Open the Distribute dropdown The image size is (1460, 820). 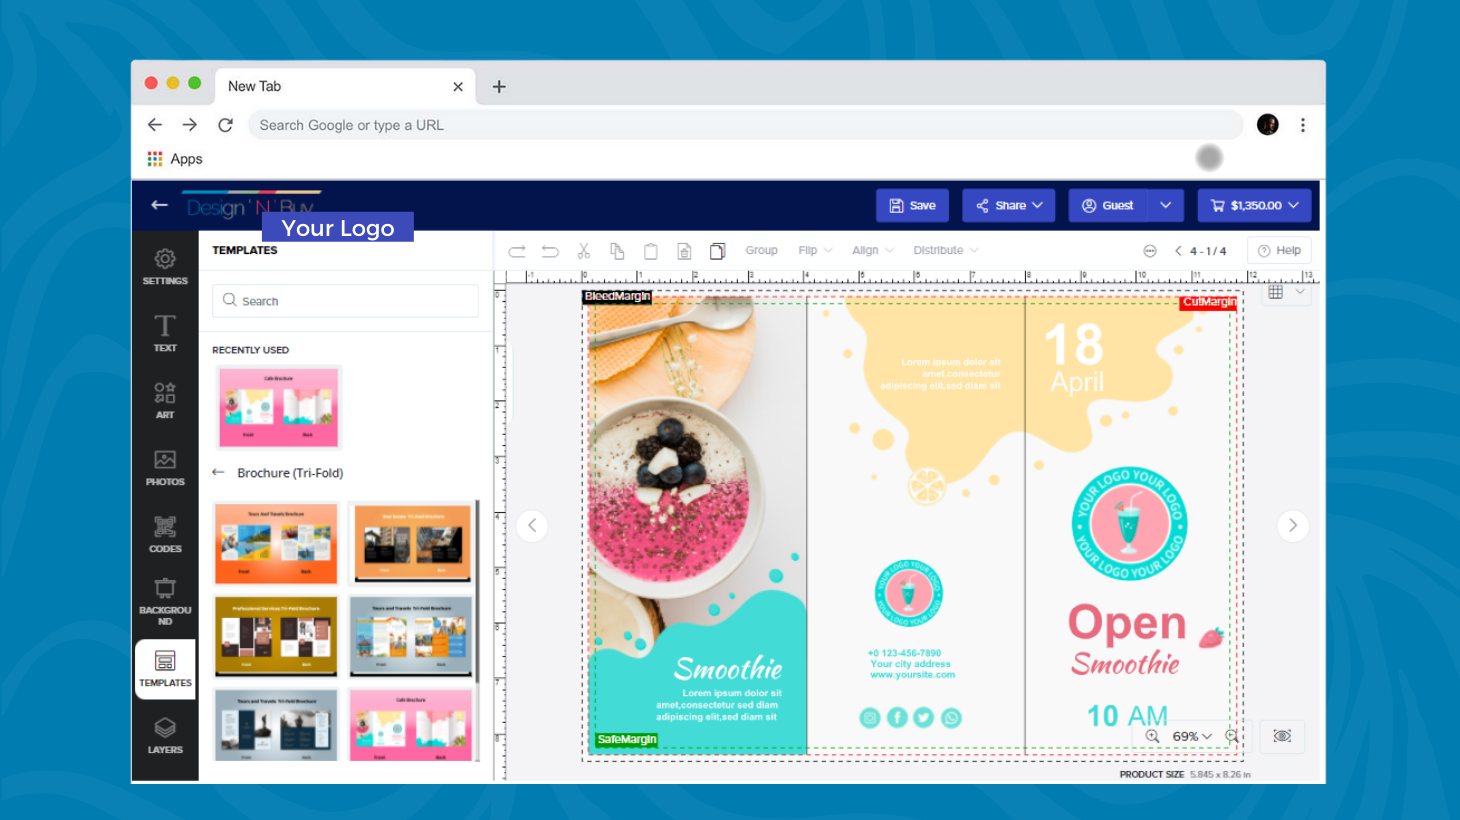tap(946, 251)
